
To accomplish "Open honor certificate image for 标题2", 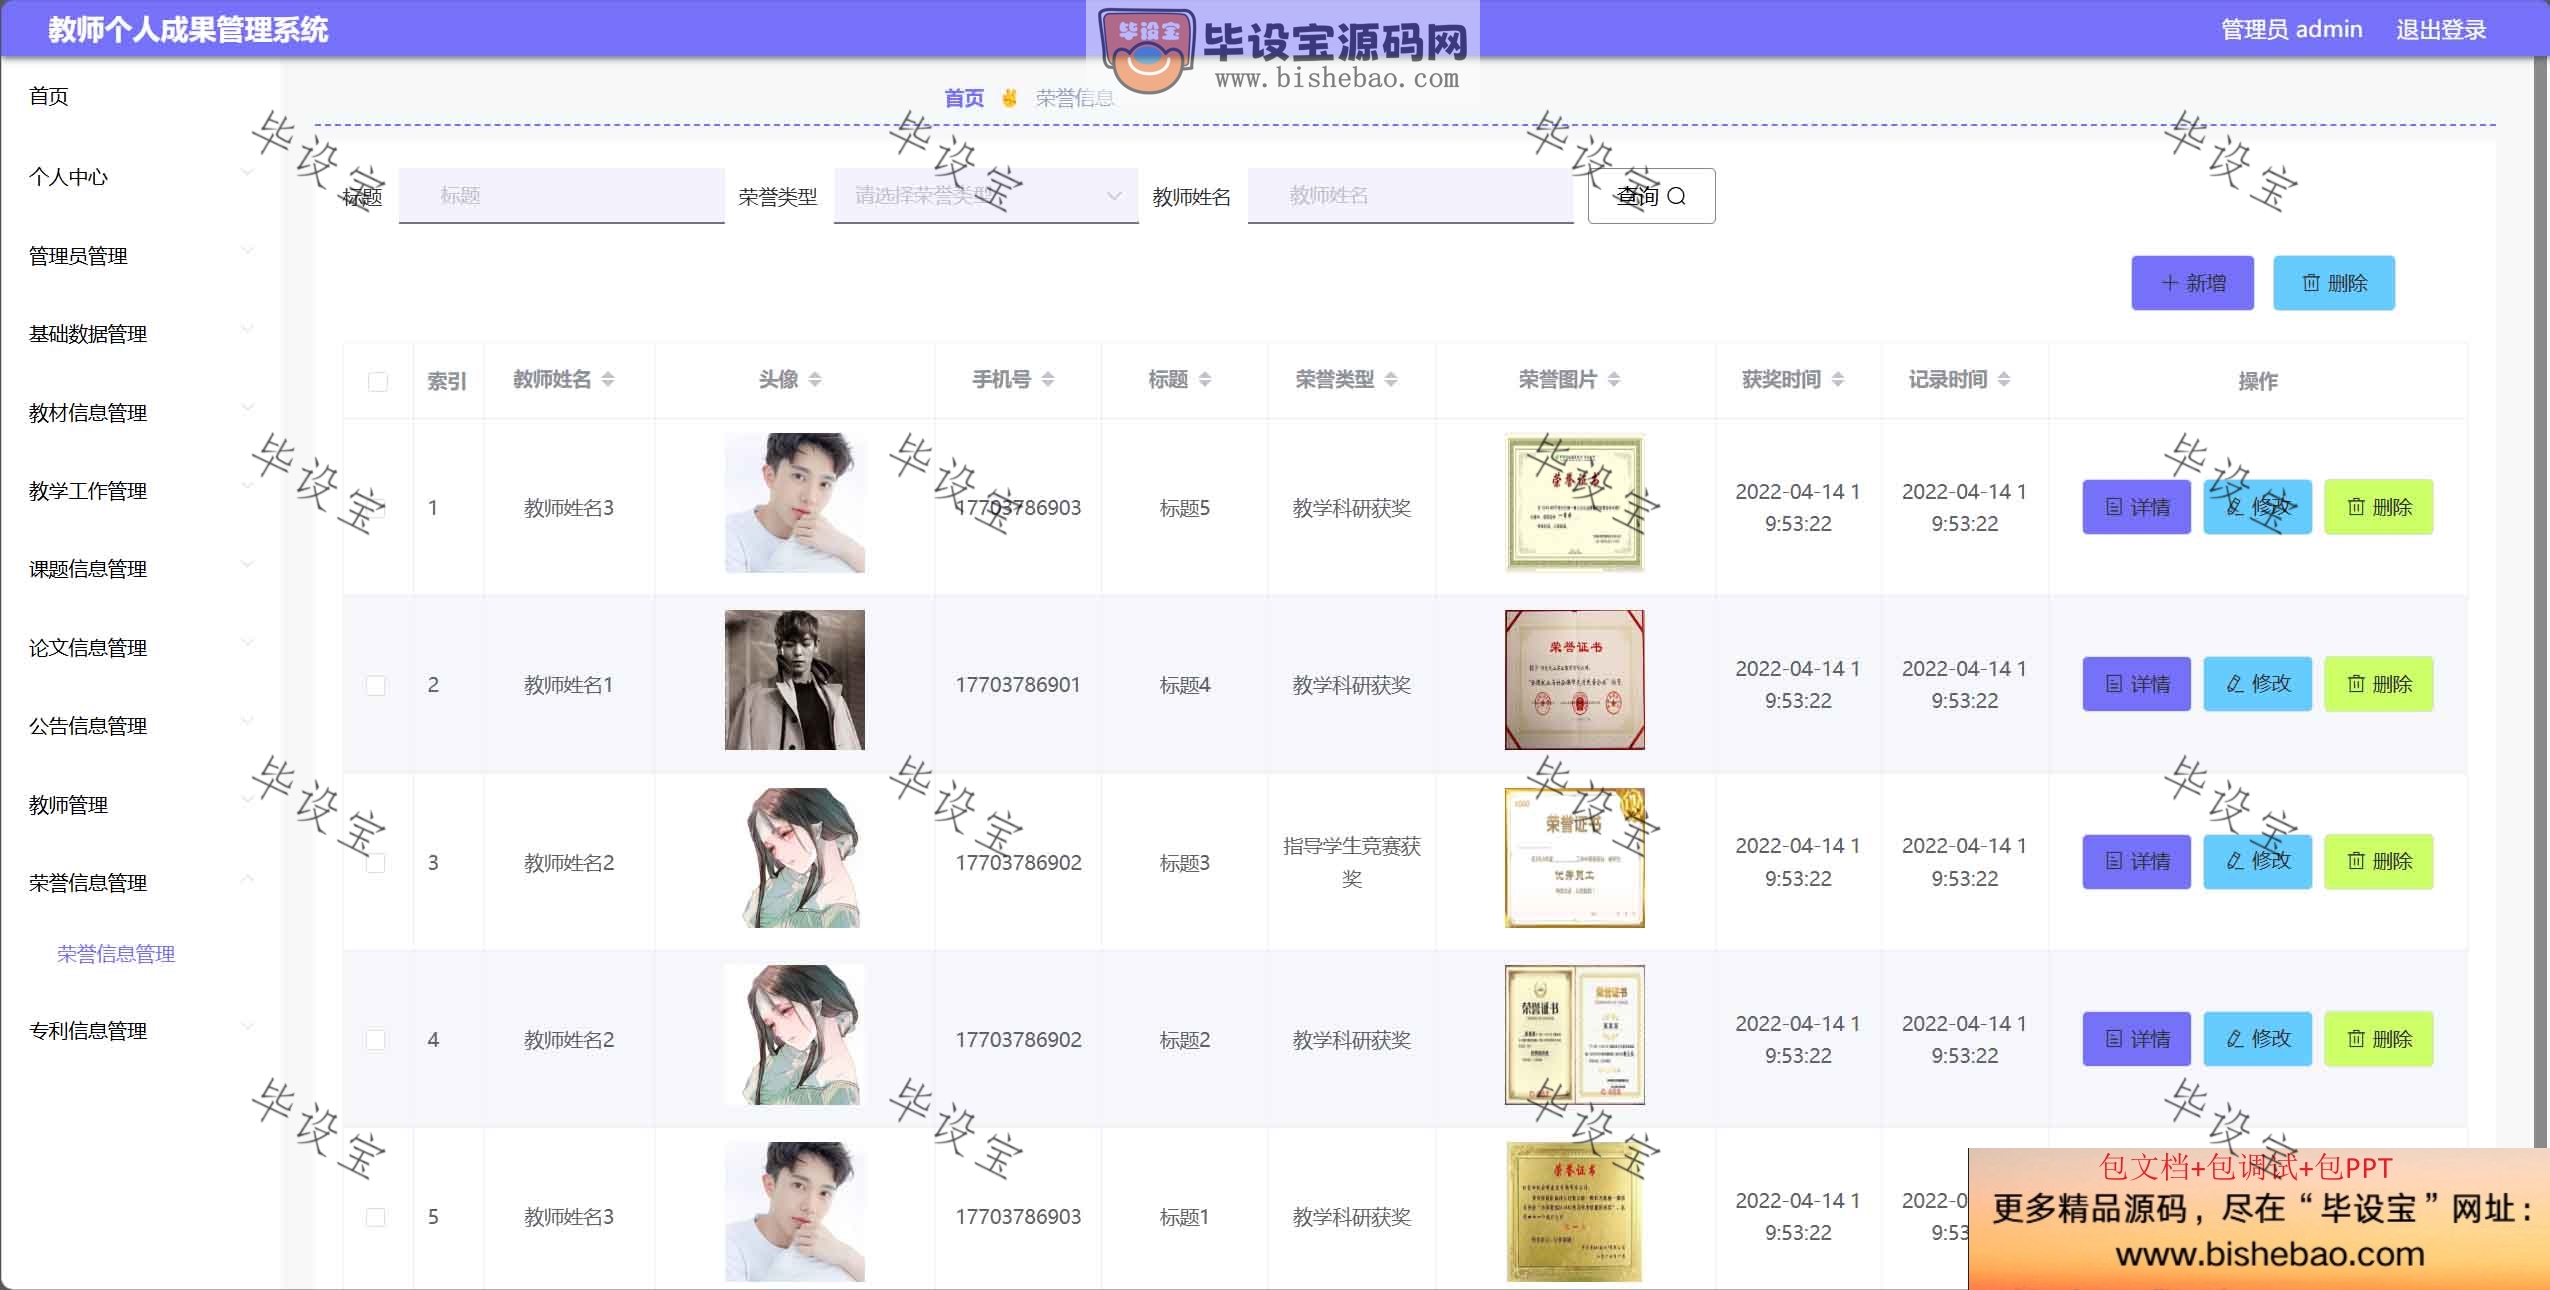I will coord(1575,1035).
